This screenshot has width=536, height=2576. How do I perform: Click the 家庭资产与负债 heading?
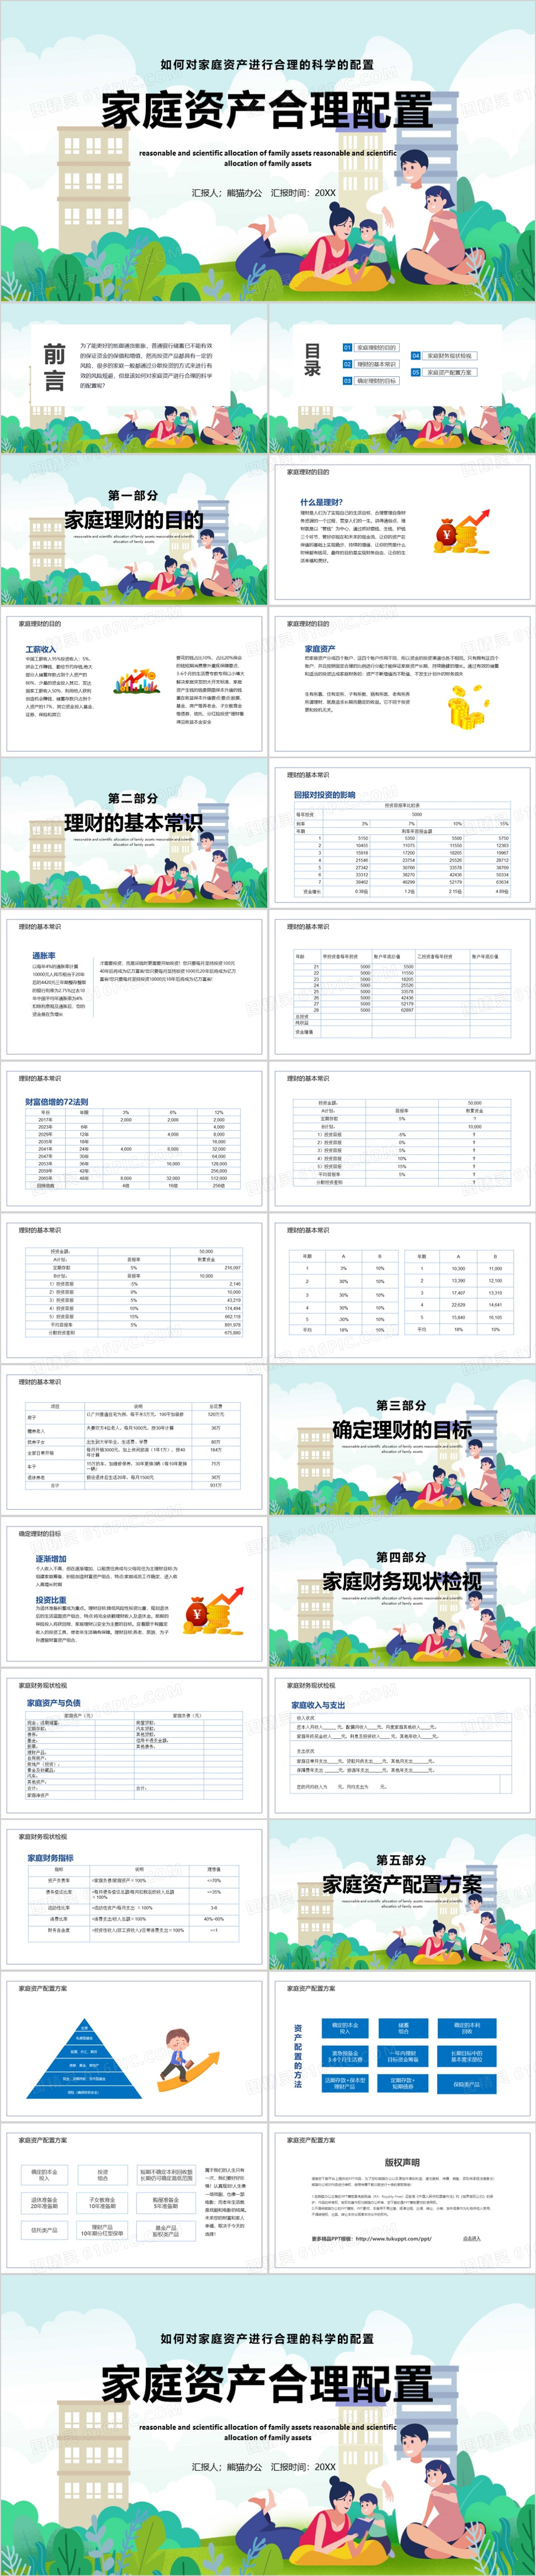coord(53,1703)
